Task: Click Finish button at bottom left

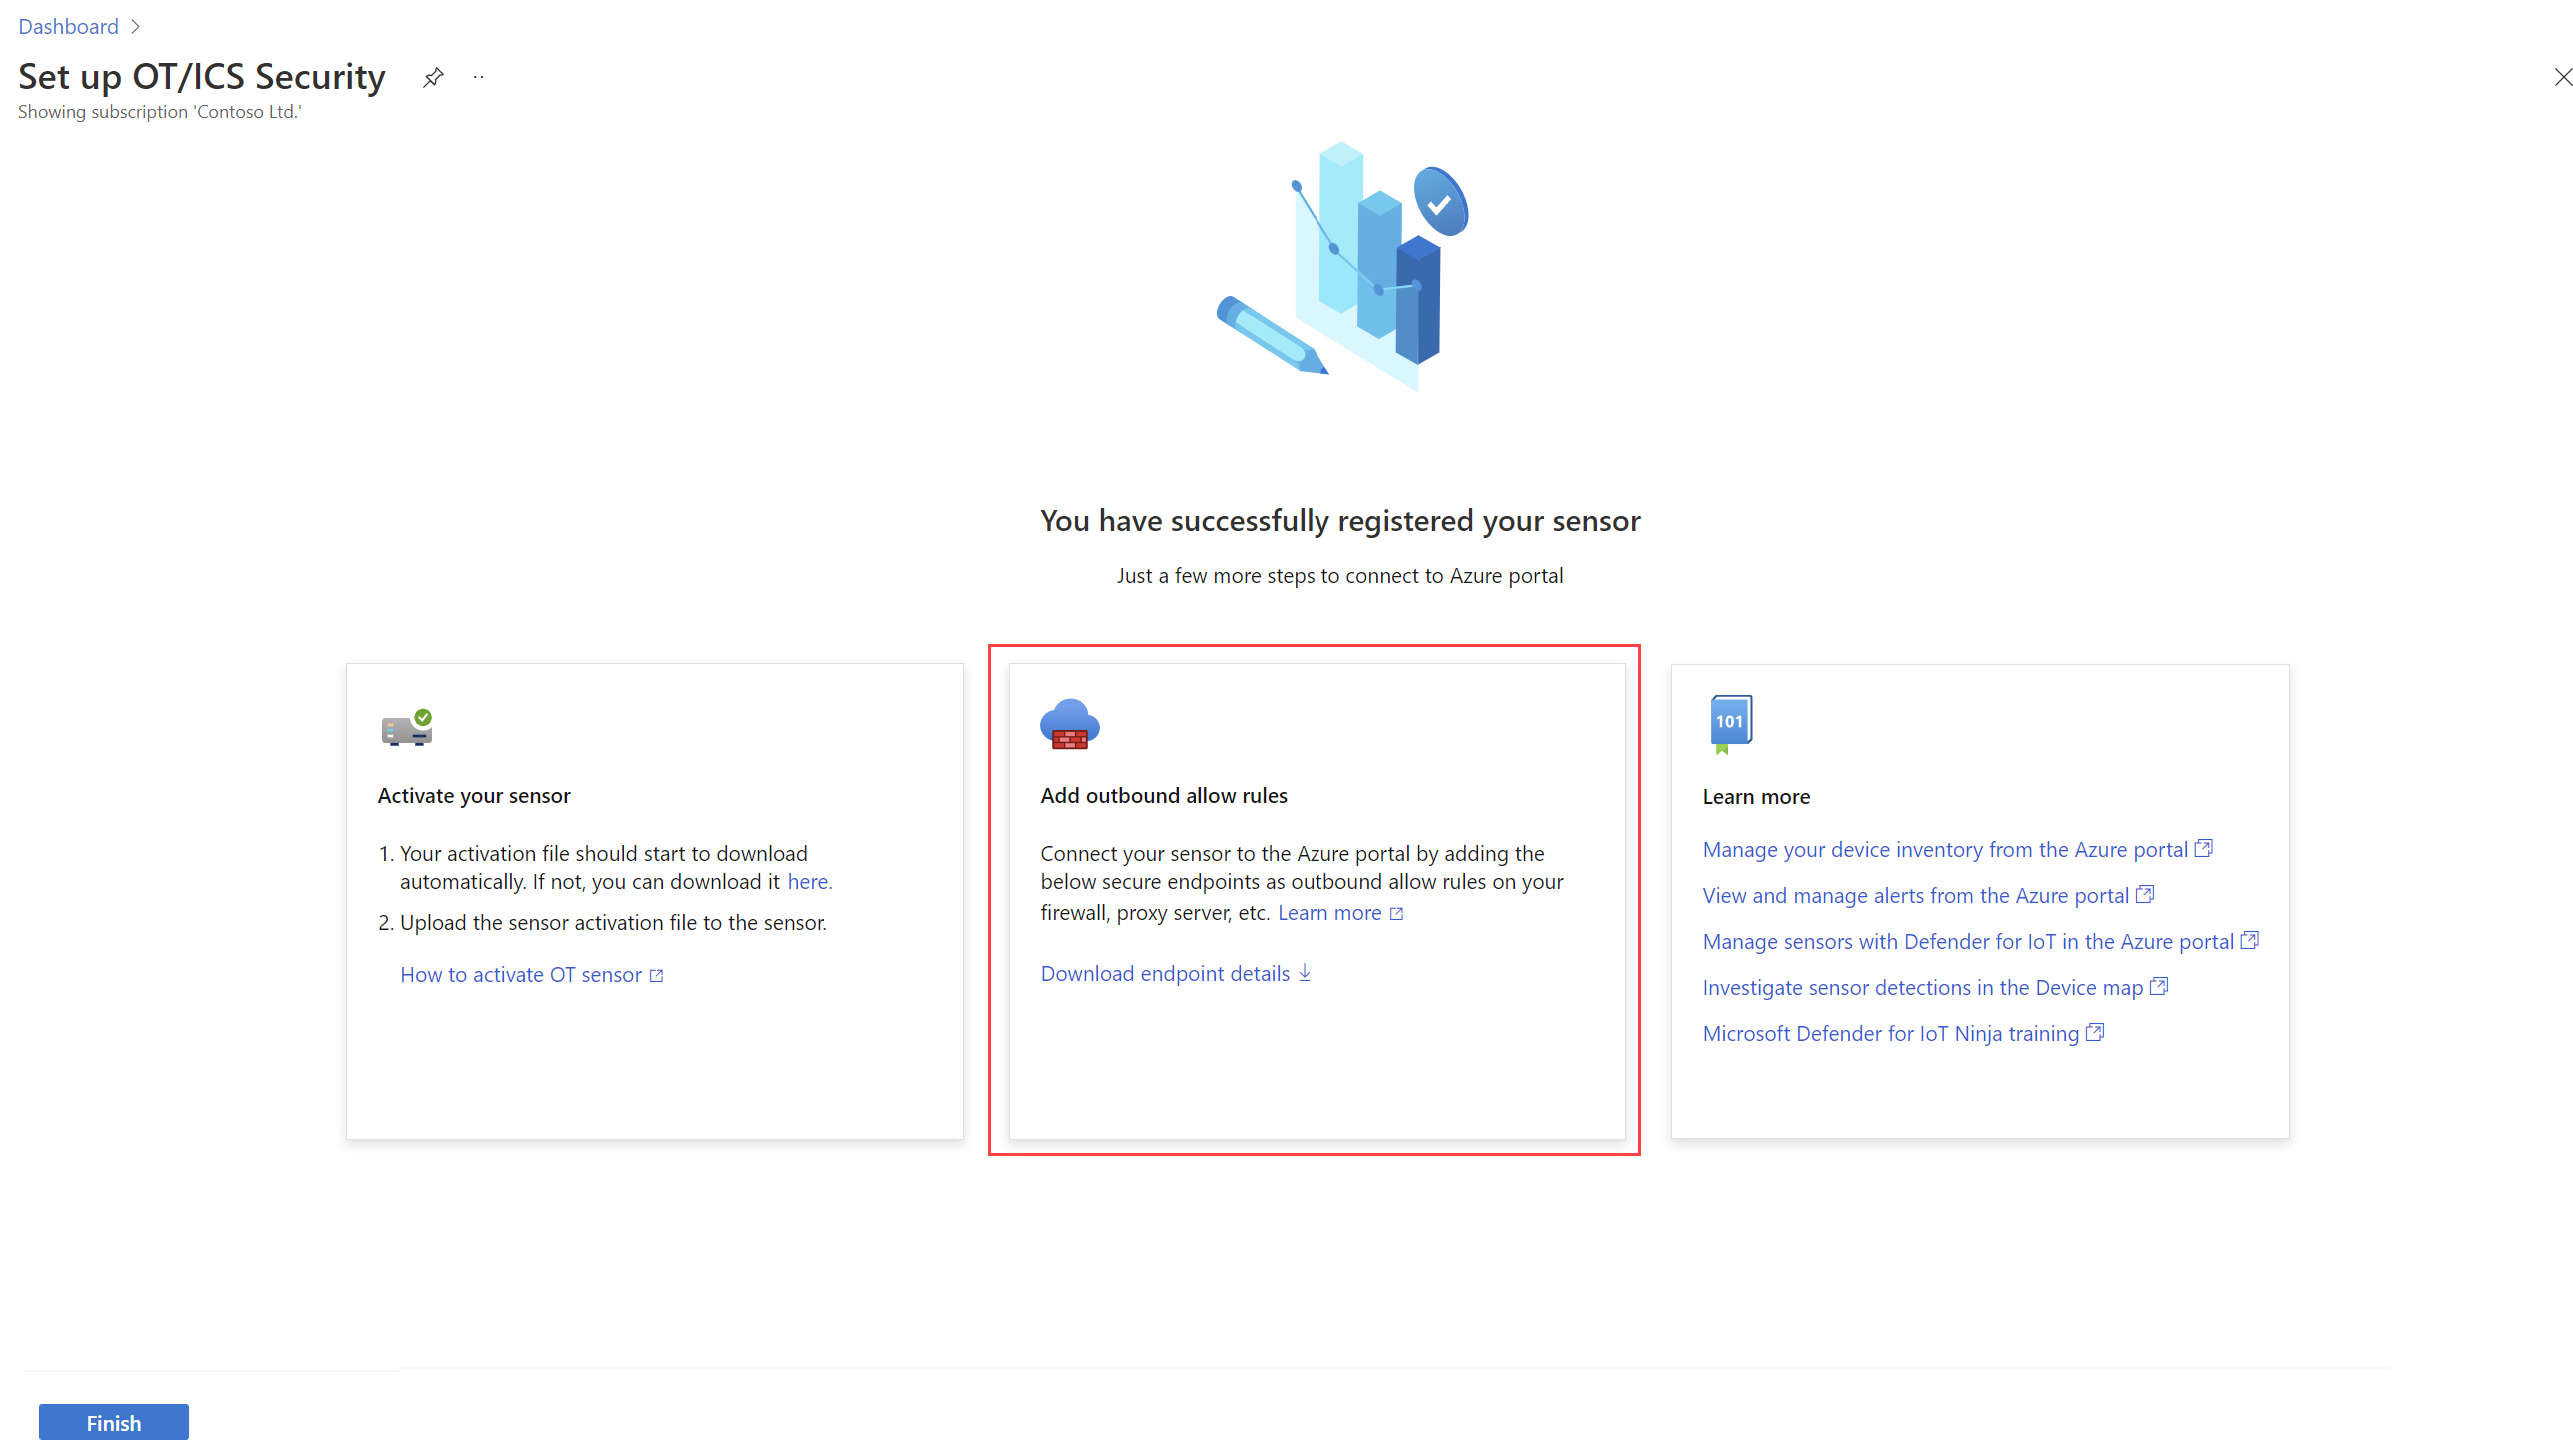Action: click(111, 1422)
